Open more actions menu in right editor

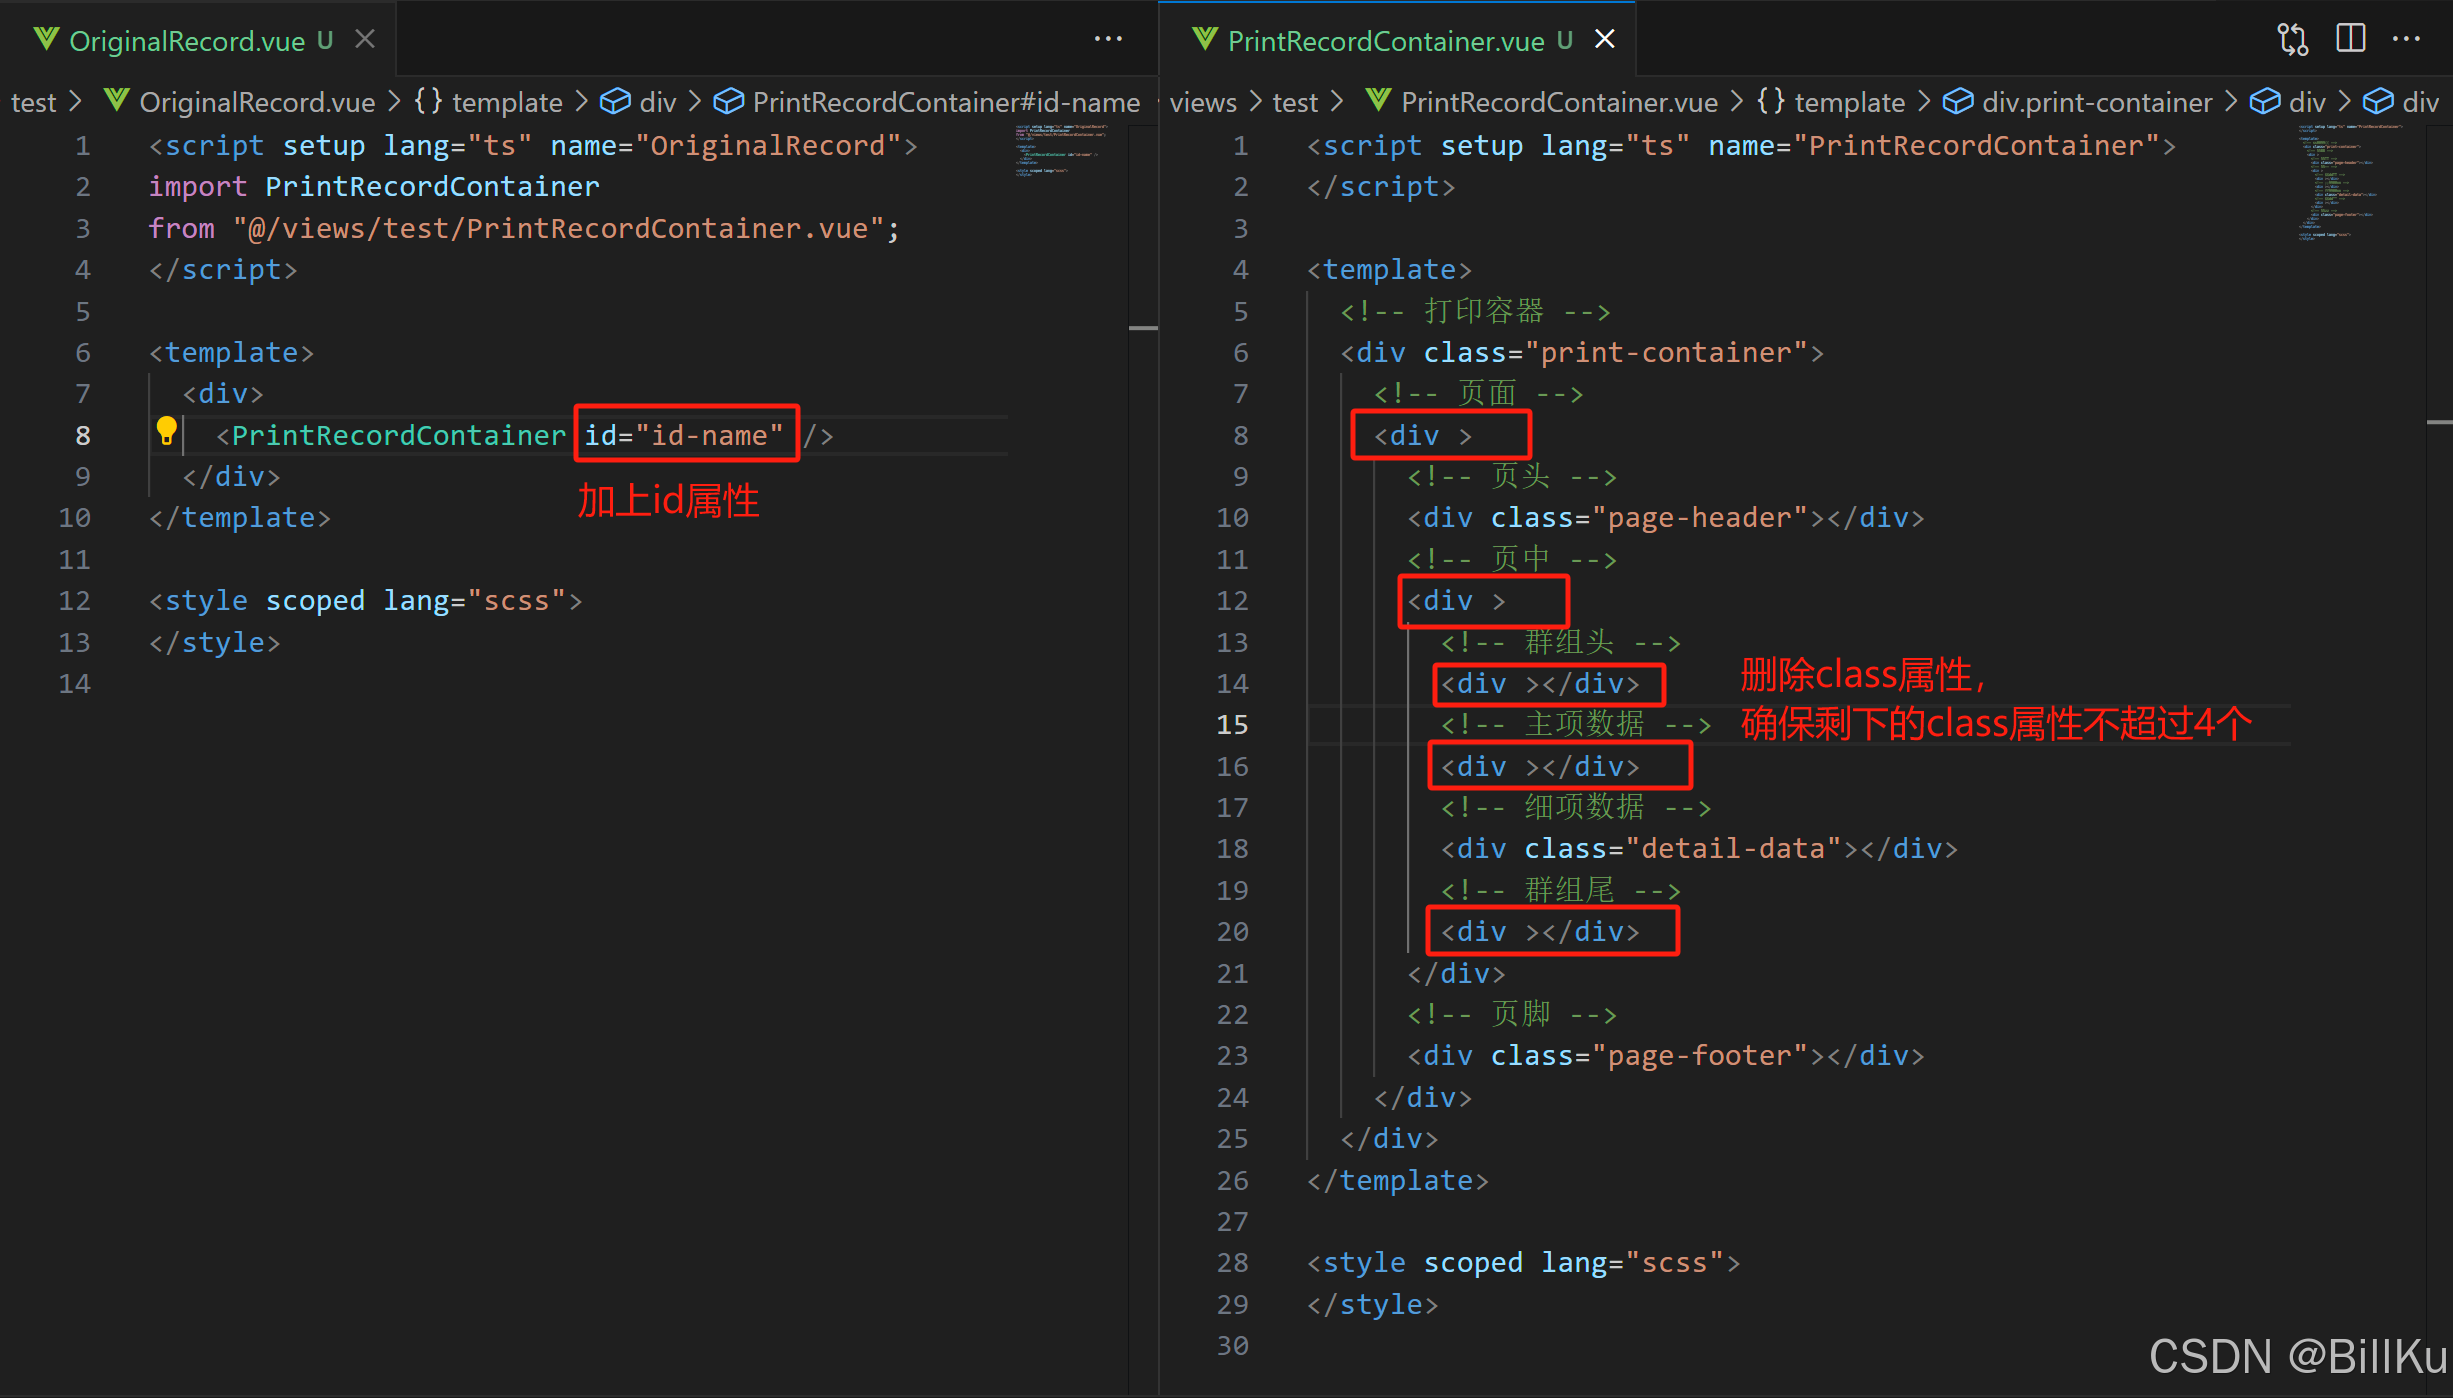pos(2406,40)
